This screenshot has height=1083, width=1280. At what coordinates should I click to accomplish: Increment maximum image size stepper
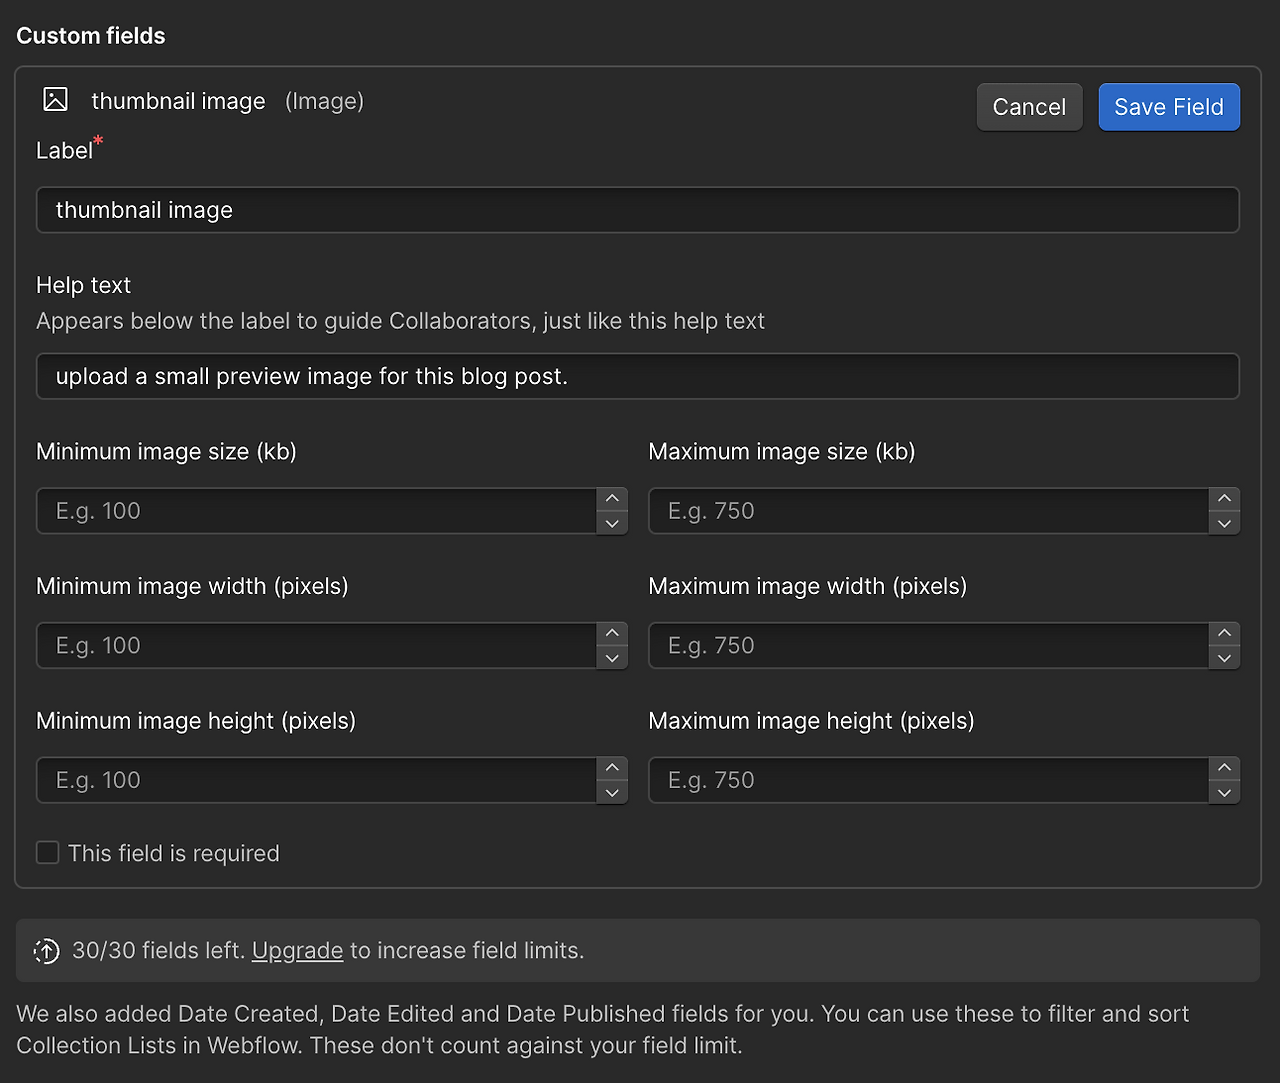tap(1224, 499)
